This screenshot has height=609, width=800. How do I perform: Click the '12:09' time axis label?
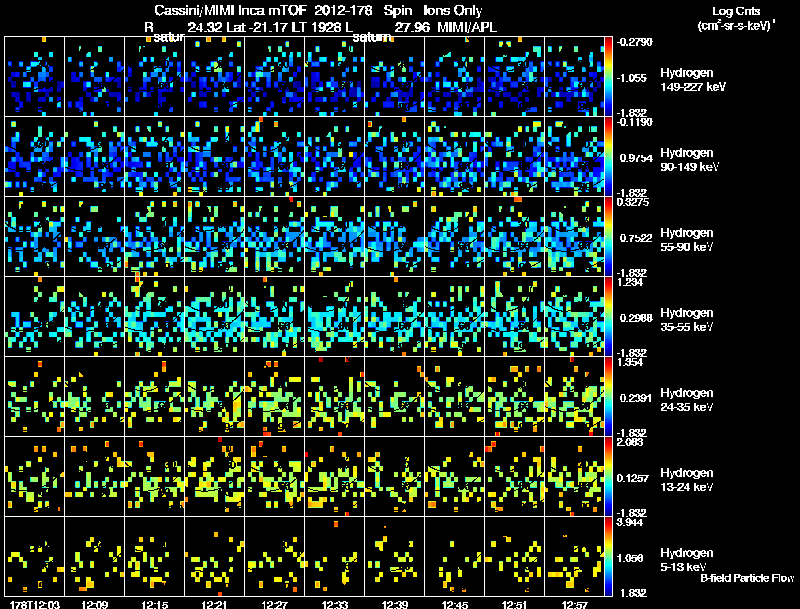94,604
